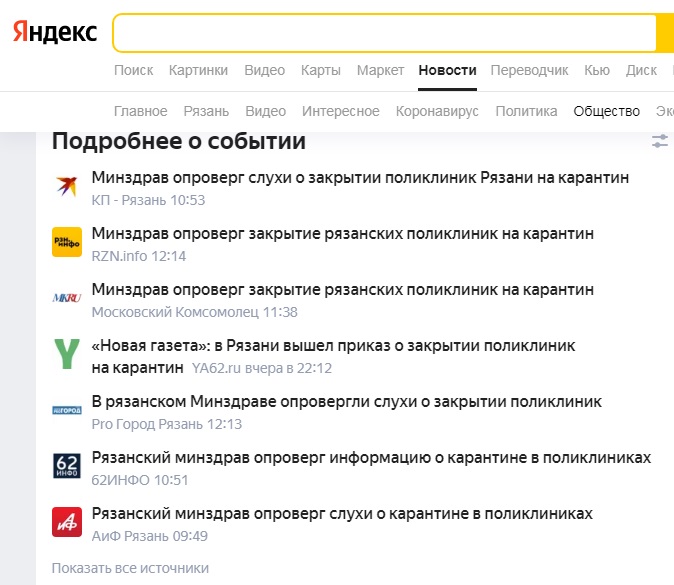The width and height of the screenshot is (674, 585).
Task: Open the news settings sliders icon
Action: 660,141
